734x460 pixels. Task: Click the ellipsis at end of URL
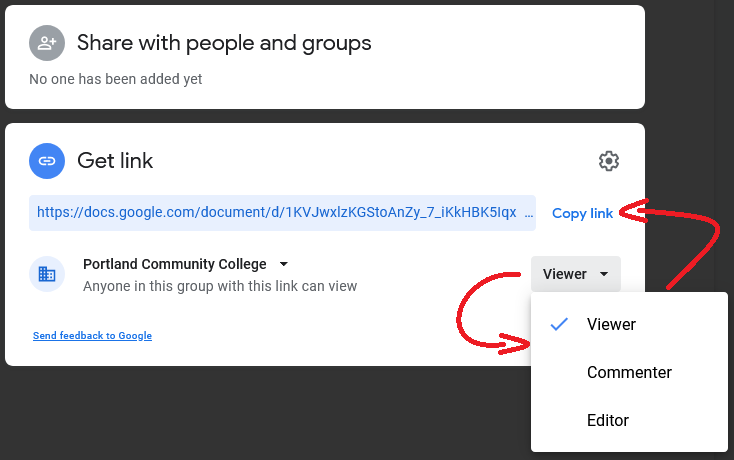click(x=528, y=213)
